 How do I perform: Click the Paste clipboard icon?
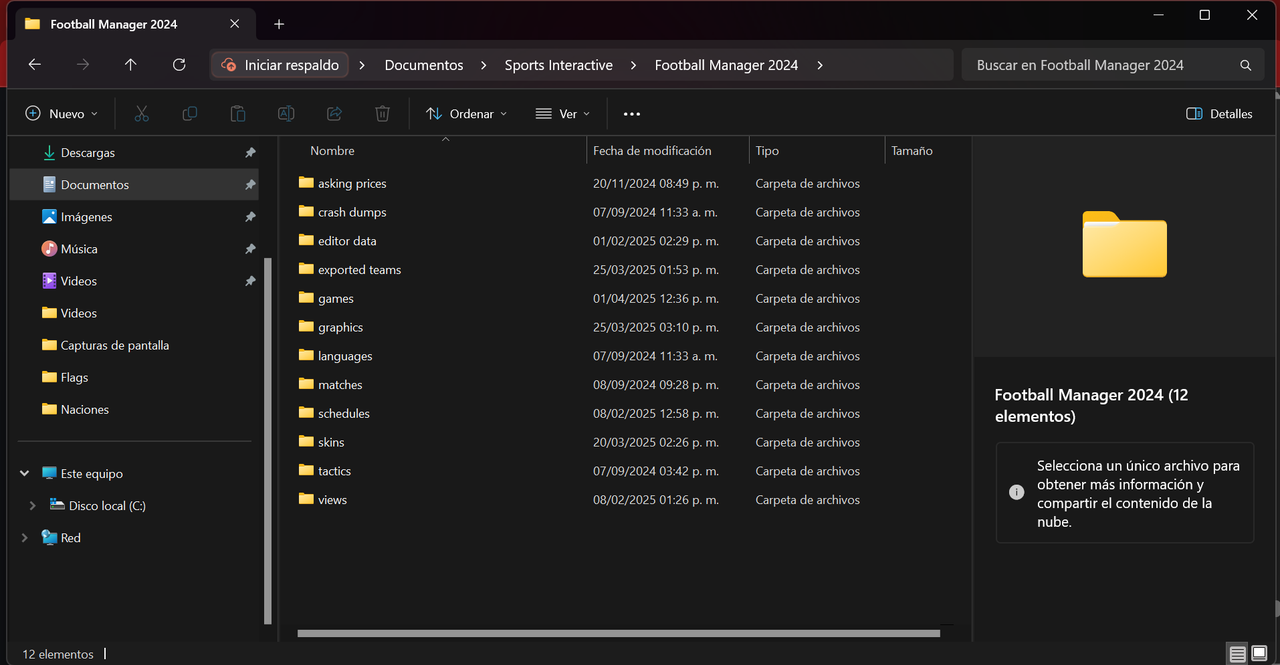tap(237, 114)
